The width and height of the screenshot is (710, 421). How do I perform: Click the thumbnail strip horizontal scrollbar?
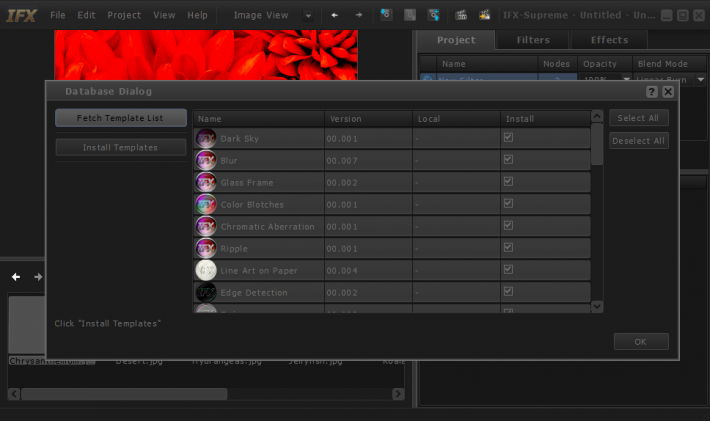coord(206,394)
